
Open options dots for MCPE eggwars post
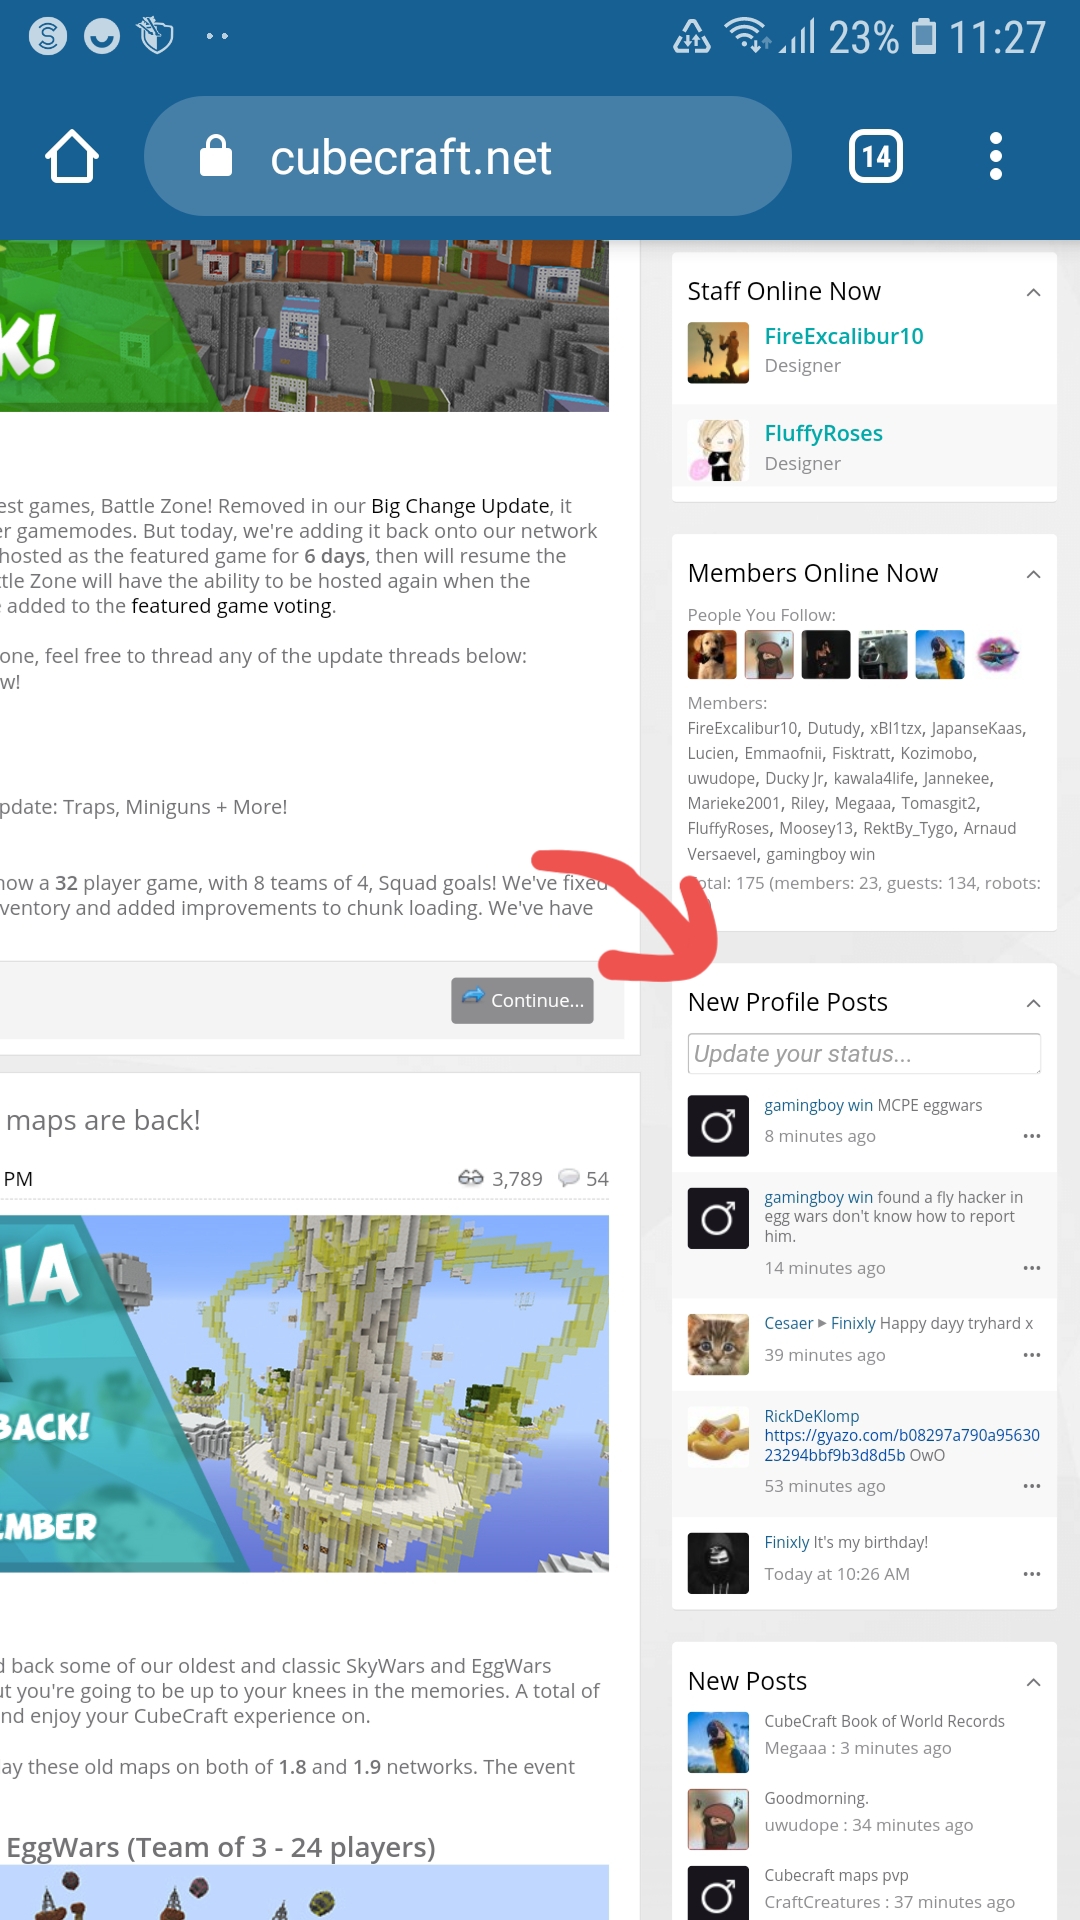pyautogui.click(x=1032, y=1136)
